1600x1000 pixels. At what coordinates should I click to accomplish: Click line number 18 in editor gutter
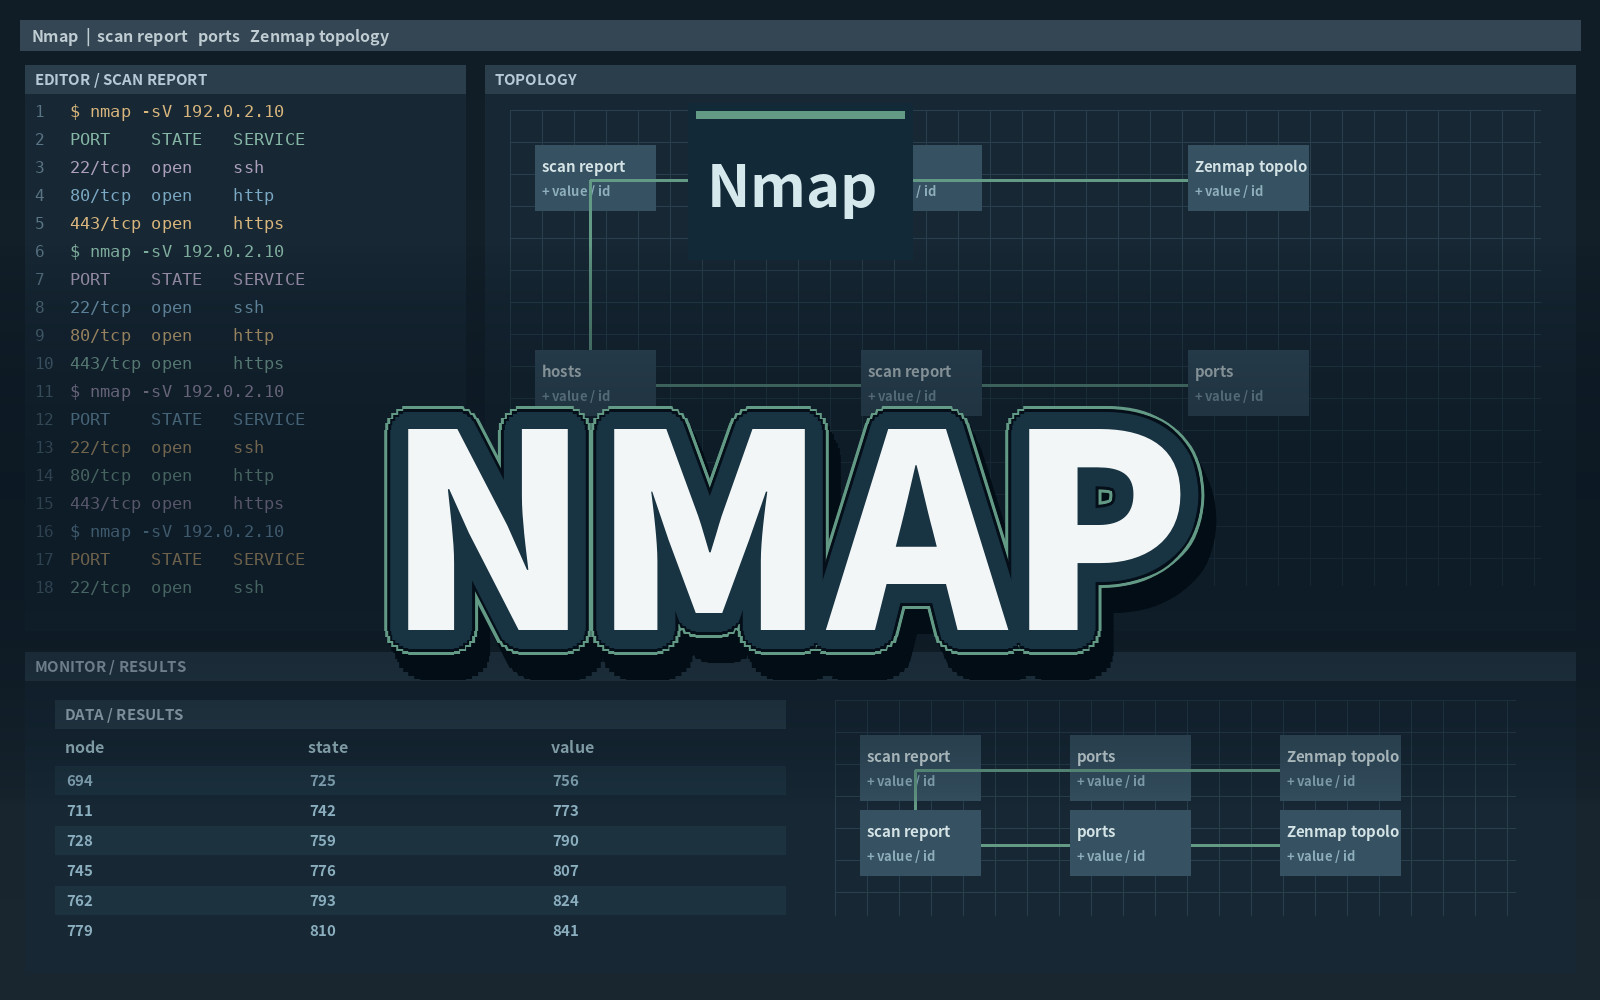click(x=44, y=587)
